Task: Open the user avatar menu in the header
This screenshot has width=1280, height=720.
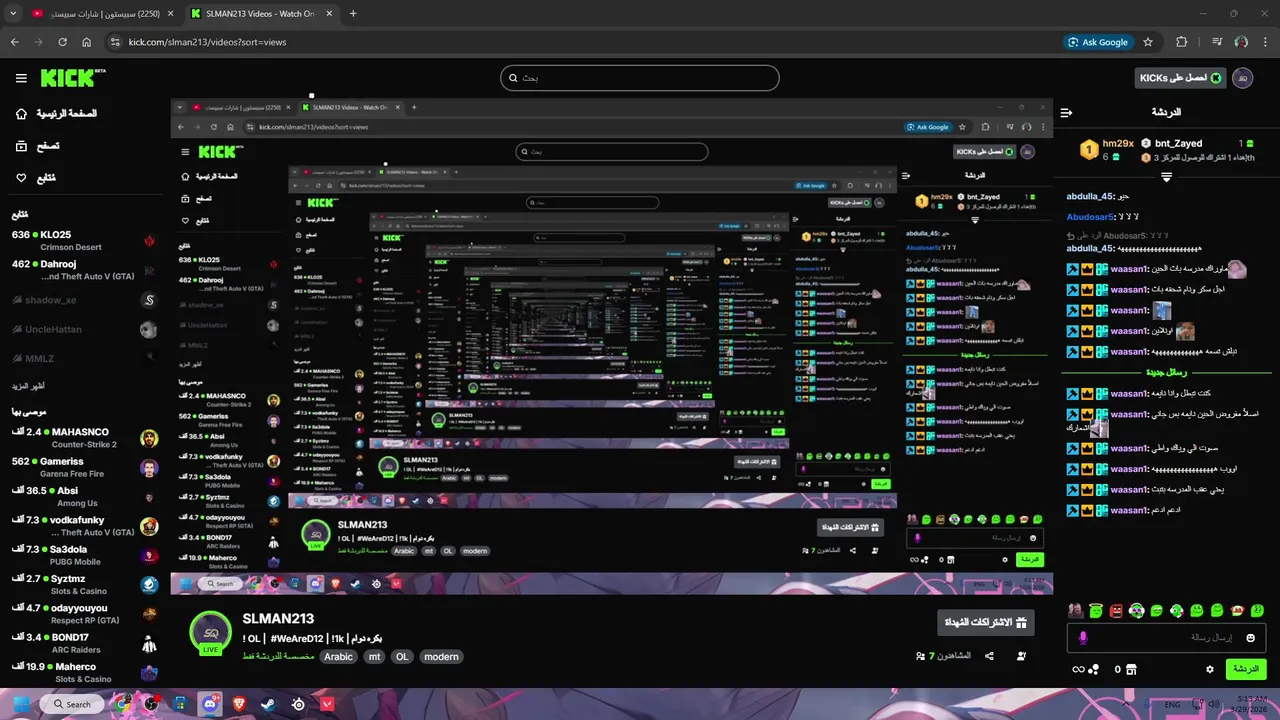Action: pyautogui.click(x=1243, y=78)
